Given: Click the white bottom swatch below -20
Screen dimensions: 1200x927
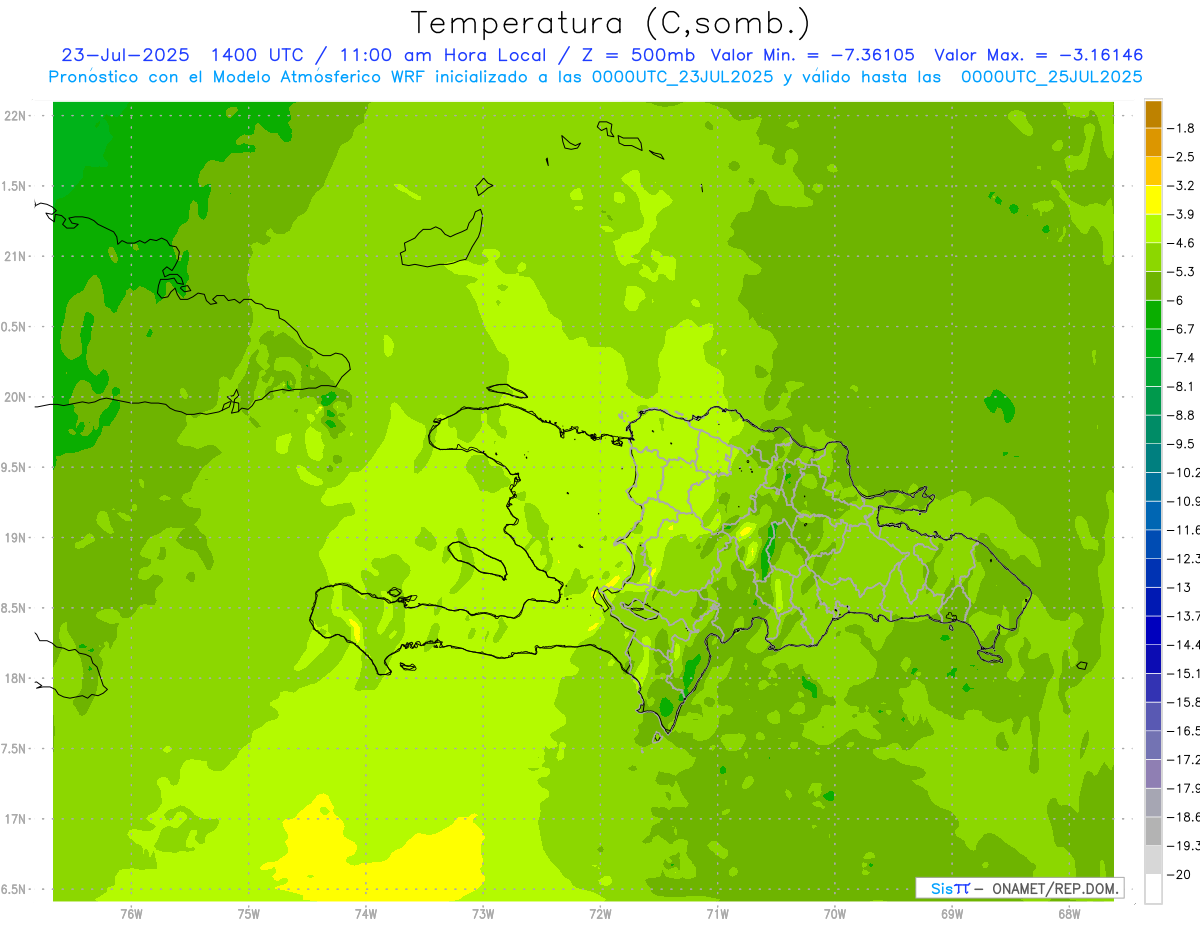Looking at the screenshot, I should point(1153,889).
